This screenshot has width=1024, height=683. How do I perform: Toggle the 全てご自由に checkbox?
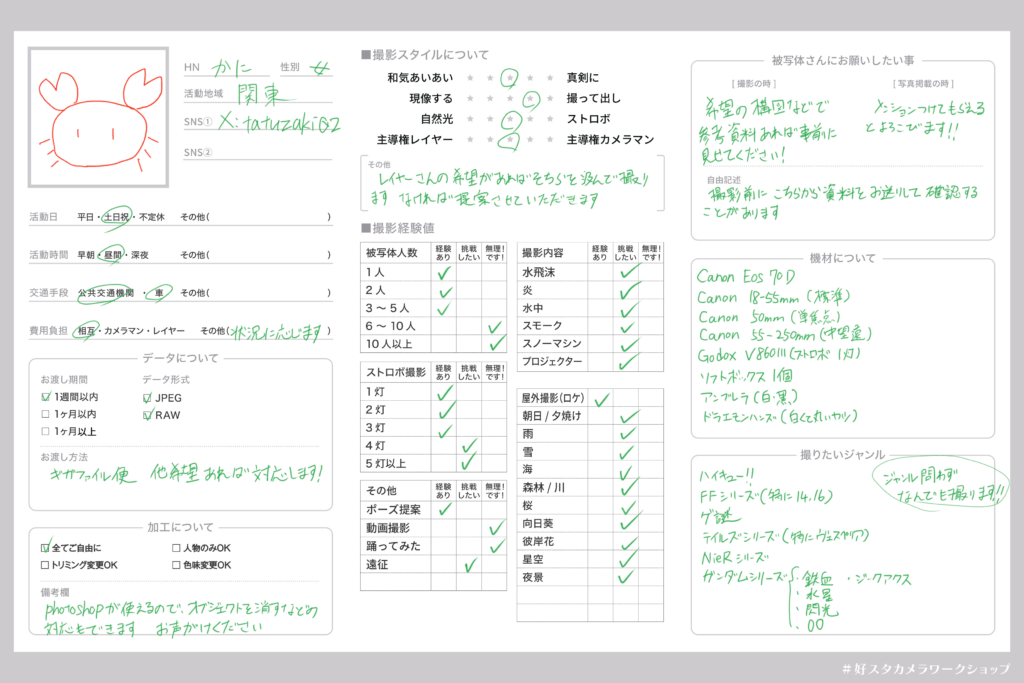click(45, 548)
